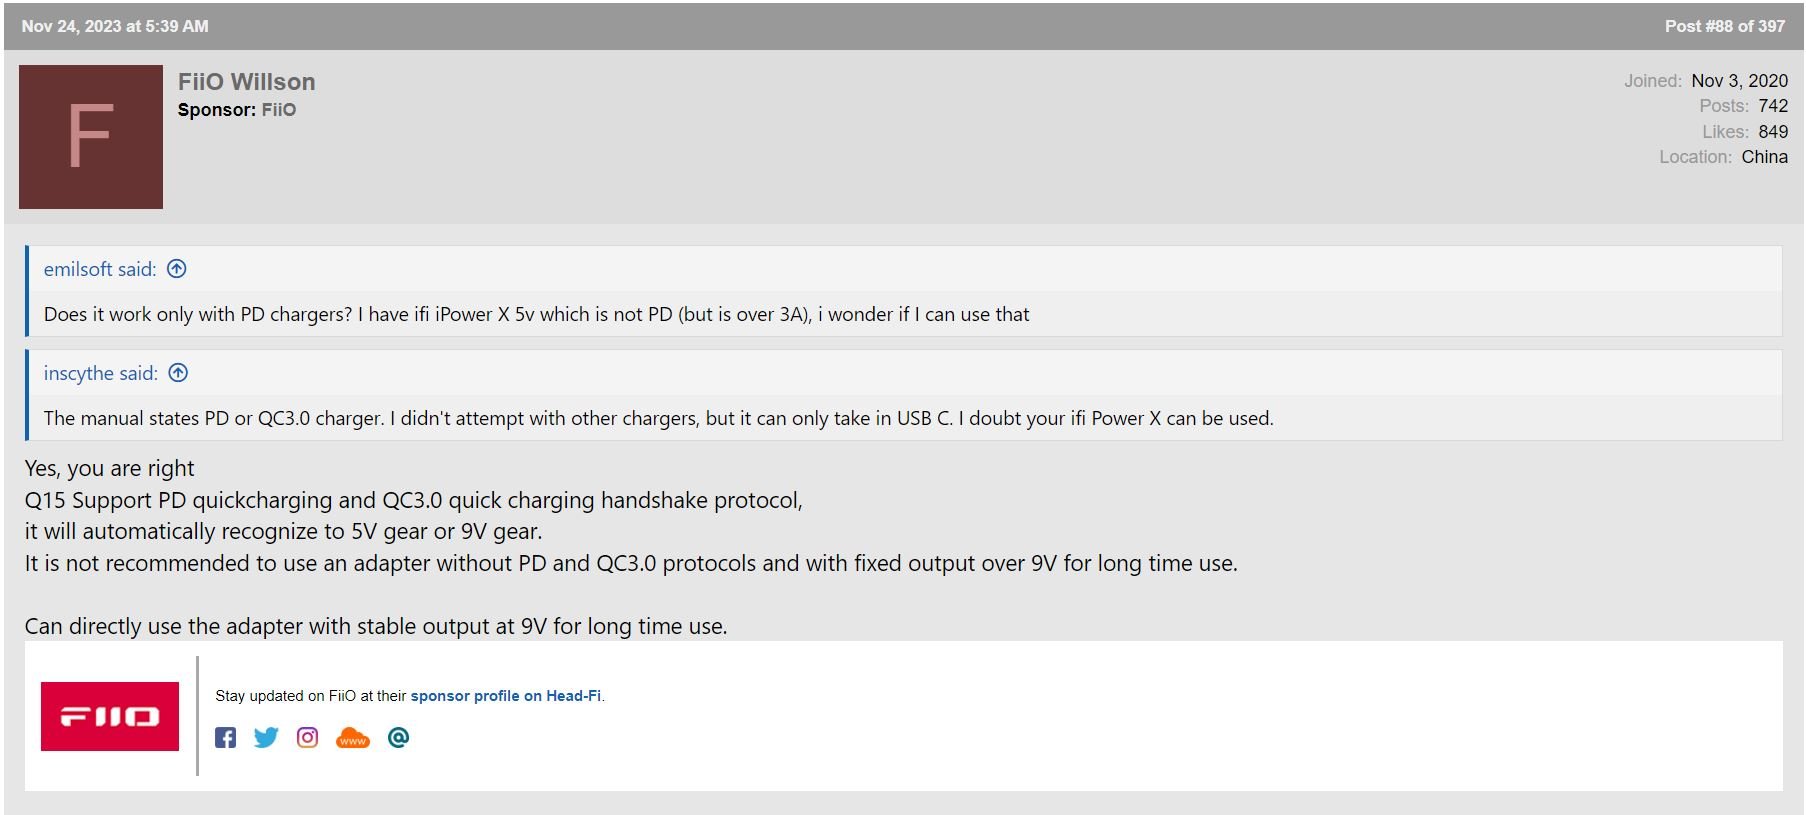Jump to emilsoft's original post arrow
Viewport: 1806px width, 815px height.
[x=177, y=269]
